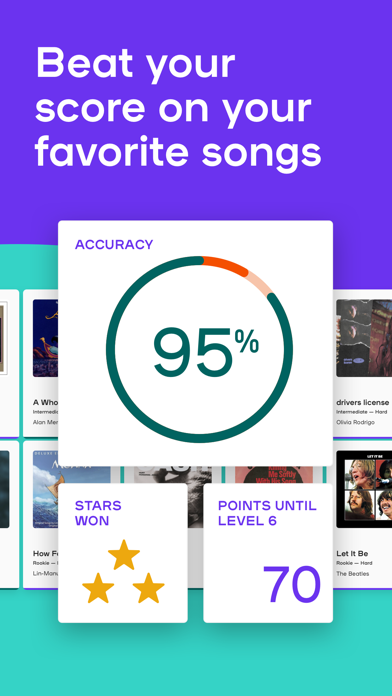Open the Let It Be album cover
This screenshot has height=696, width=392.
pos(364,489)
